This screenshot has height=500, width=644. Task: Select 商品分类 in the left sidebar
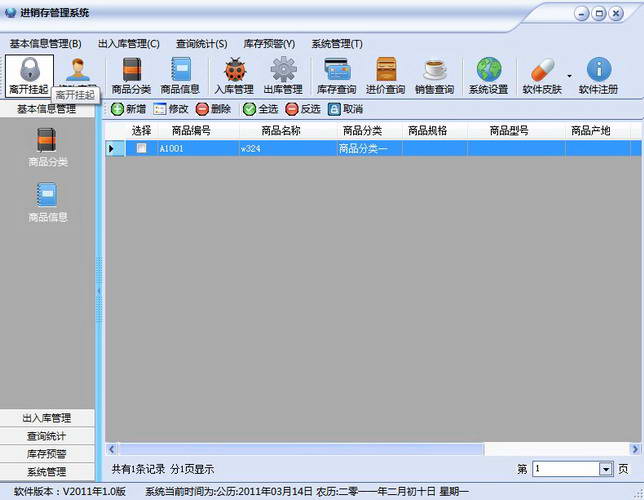[x=47, y=148]
